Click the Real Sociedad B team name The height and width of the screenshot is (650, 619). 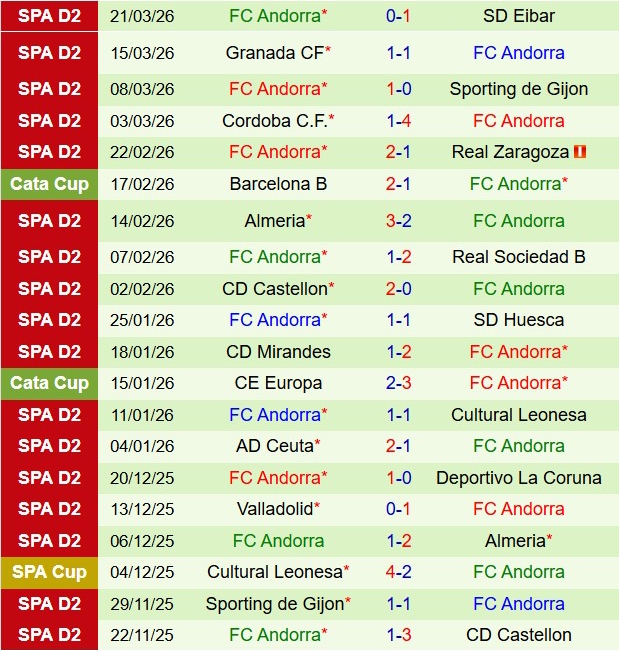tap(518, 257)
